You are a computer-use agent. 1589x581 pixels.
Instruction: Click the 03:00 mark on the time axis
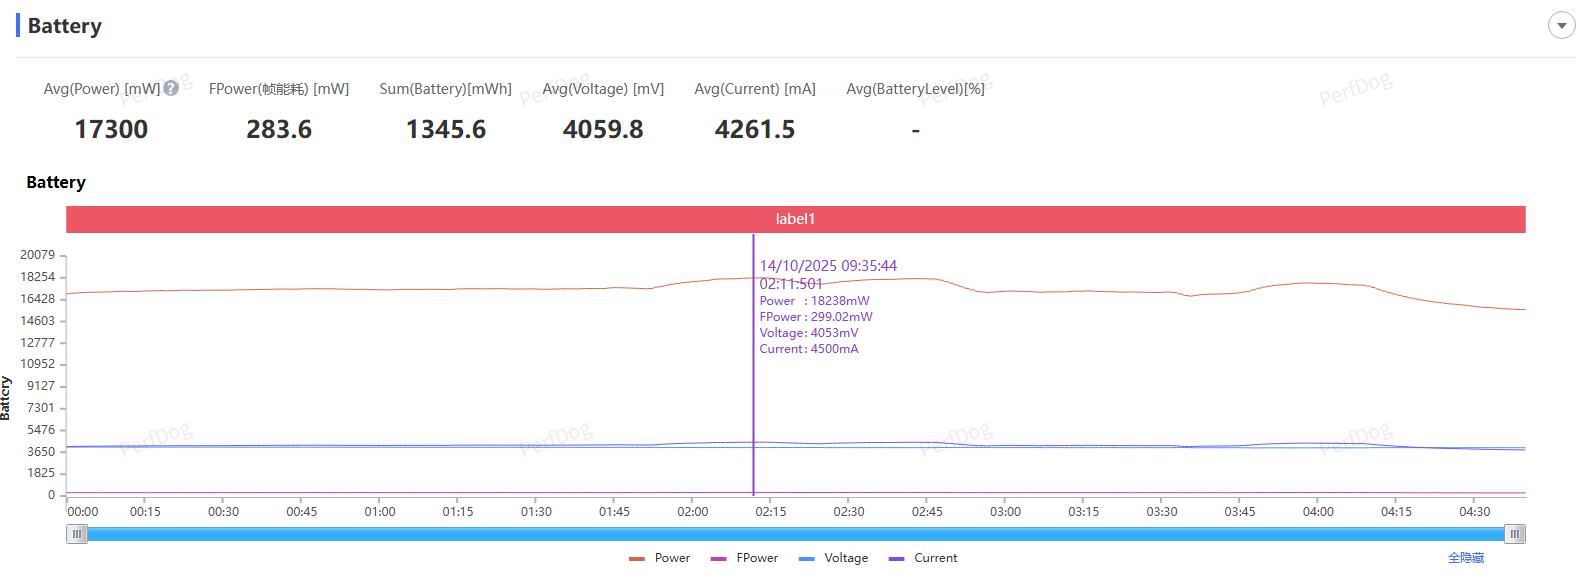pyautogui.click(x=1005, y=511)
